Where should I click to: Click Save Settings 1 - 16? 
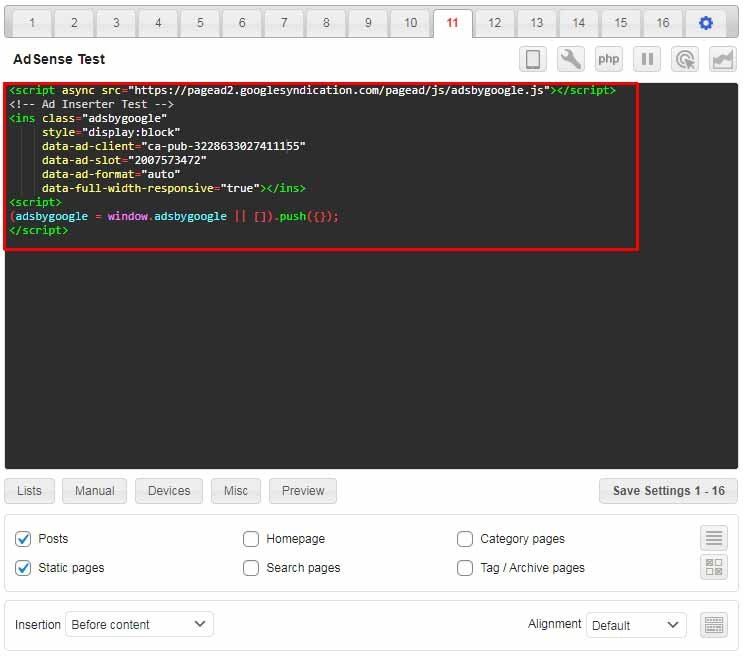tap(668, 491)
